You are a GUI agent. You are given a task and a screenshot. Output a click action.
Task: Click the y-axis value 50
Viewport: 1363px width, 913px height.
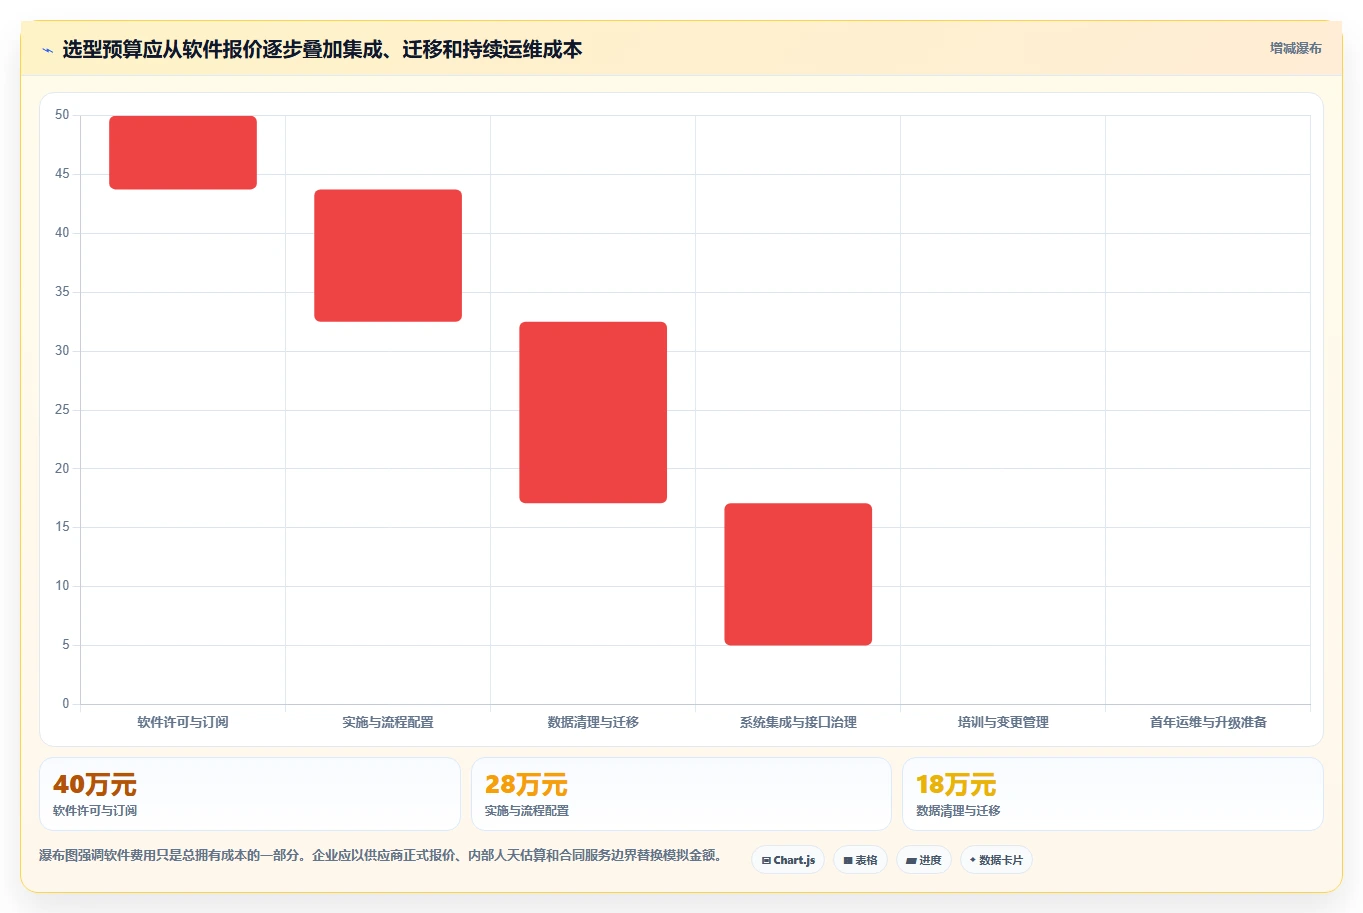[62, 115]
